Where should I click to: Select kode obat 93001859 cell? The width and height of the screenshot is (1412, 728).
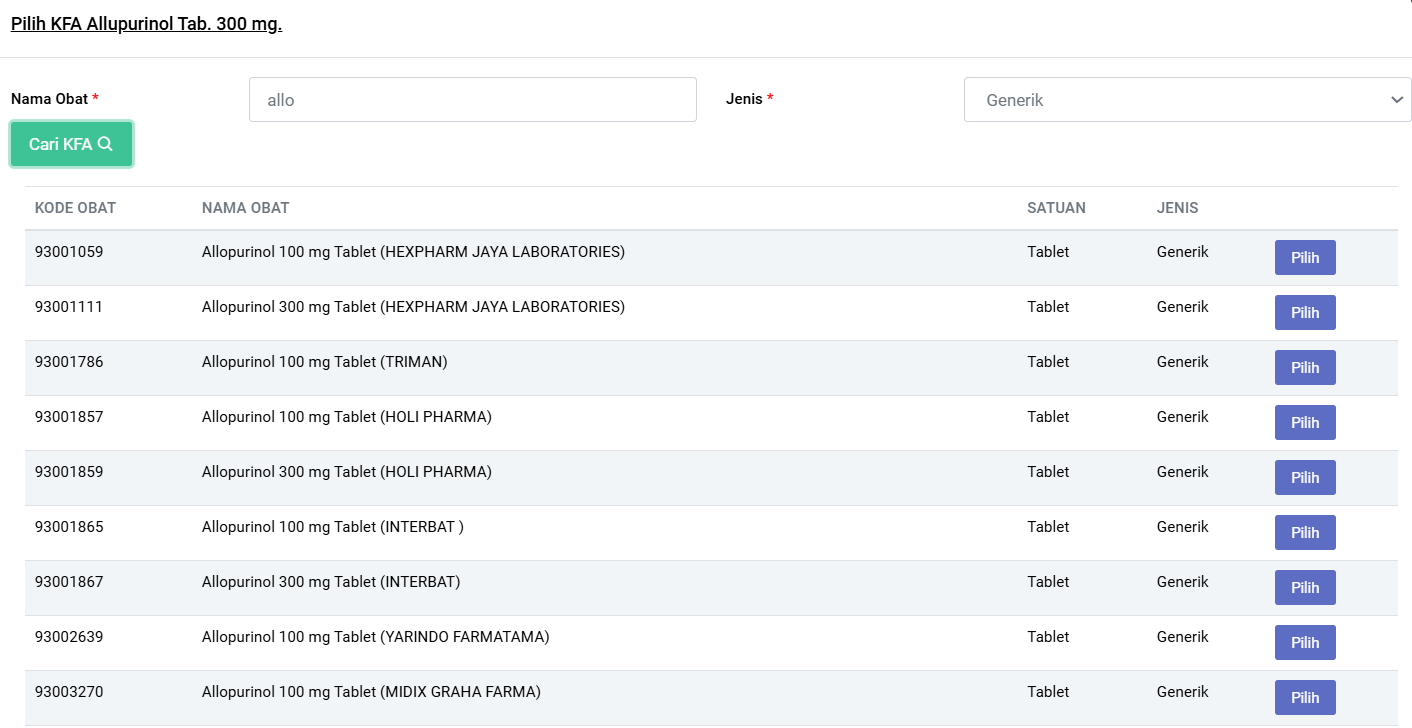69,472
